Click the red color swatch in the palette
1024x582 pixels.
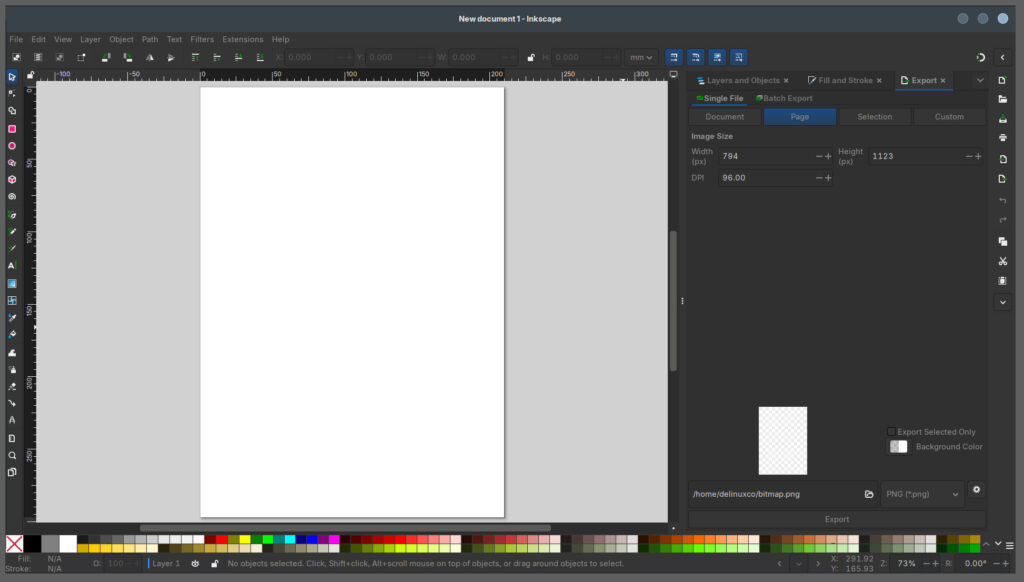(x=220, y=540)
